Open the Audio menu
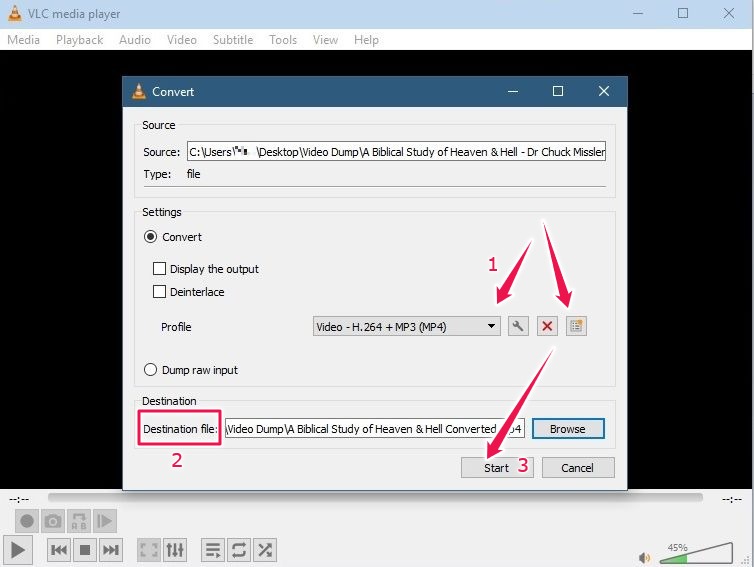The image size is (754, 567). [x=135, y=40]
